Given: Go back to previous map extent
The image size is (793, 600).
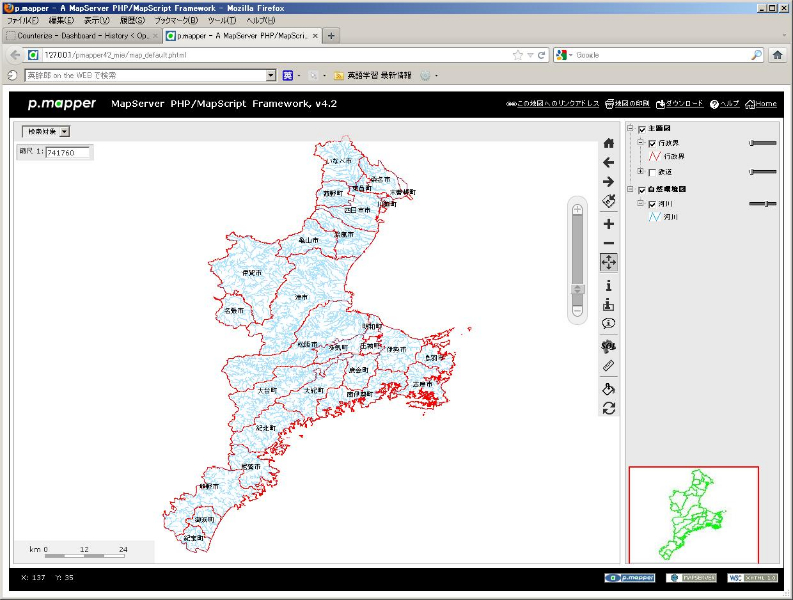Looking at the screenshot, I should pos(608,162).
